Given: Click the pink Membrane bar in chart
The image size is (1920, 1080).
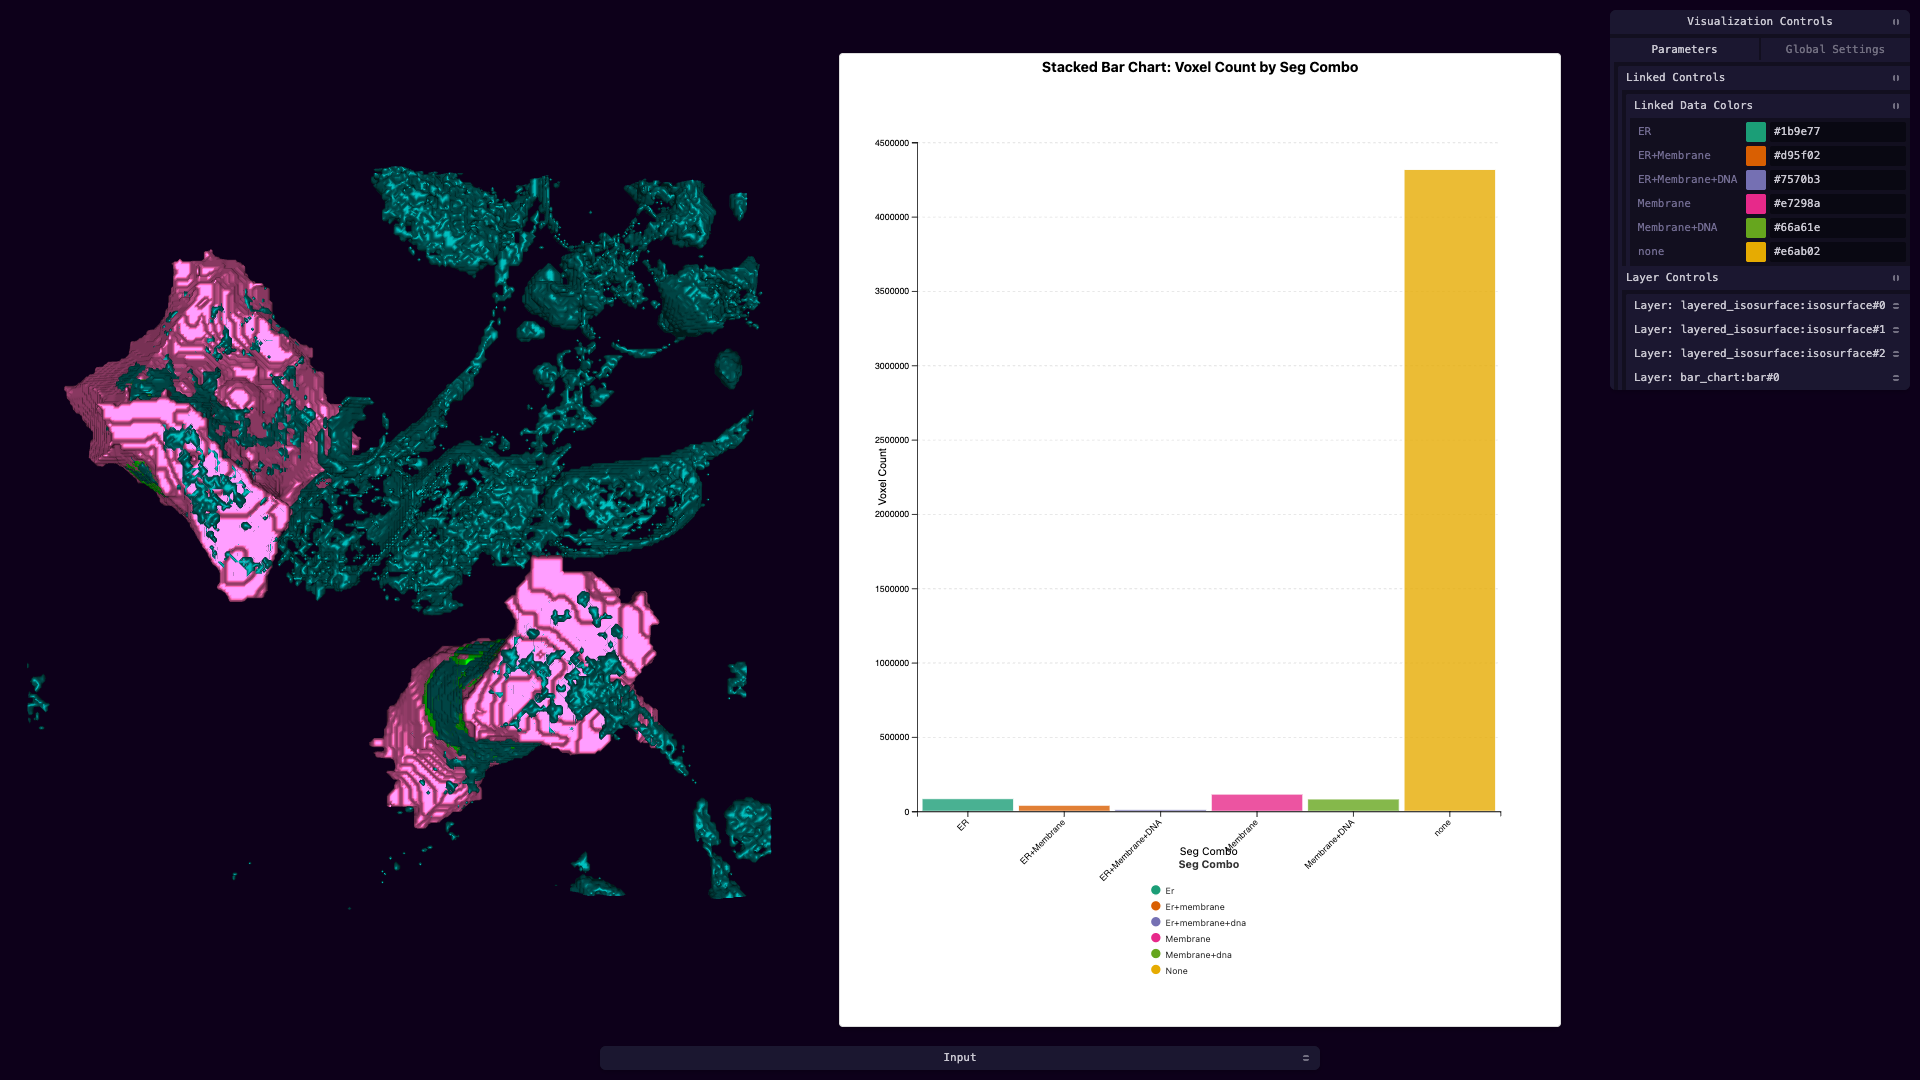Looking at the screenshot, I should pyautogui.click(x=1257, y=803).
